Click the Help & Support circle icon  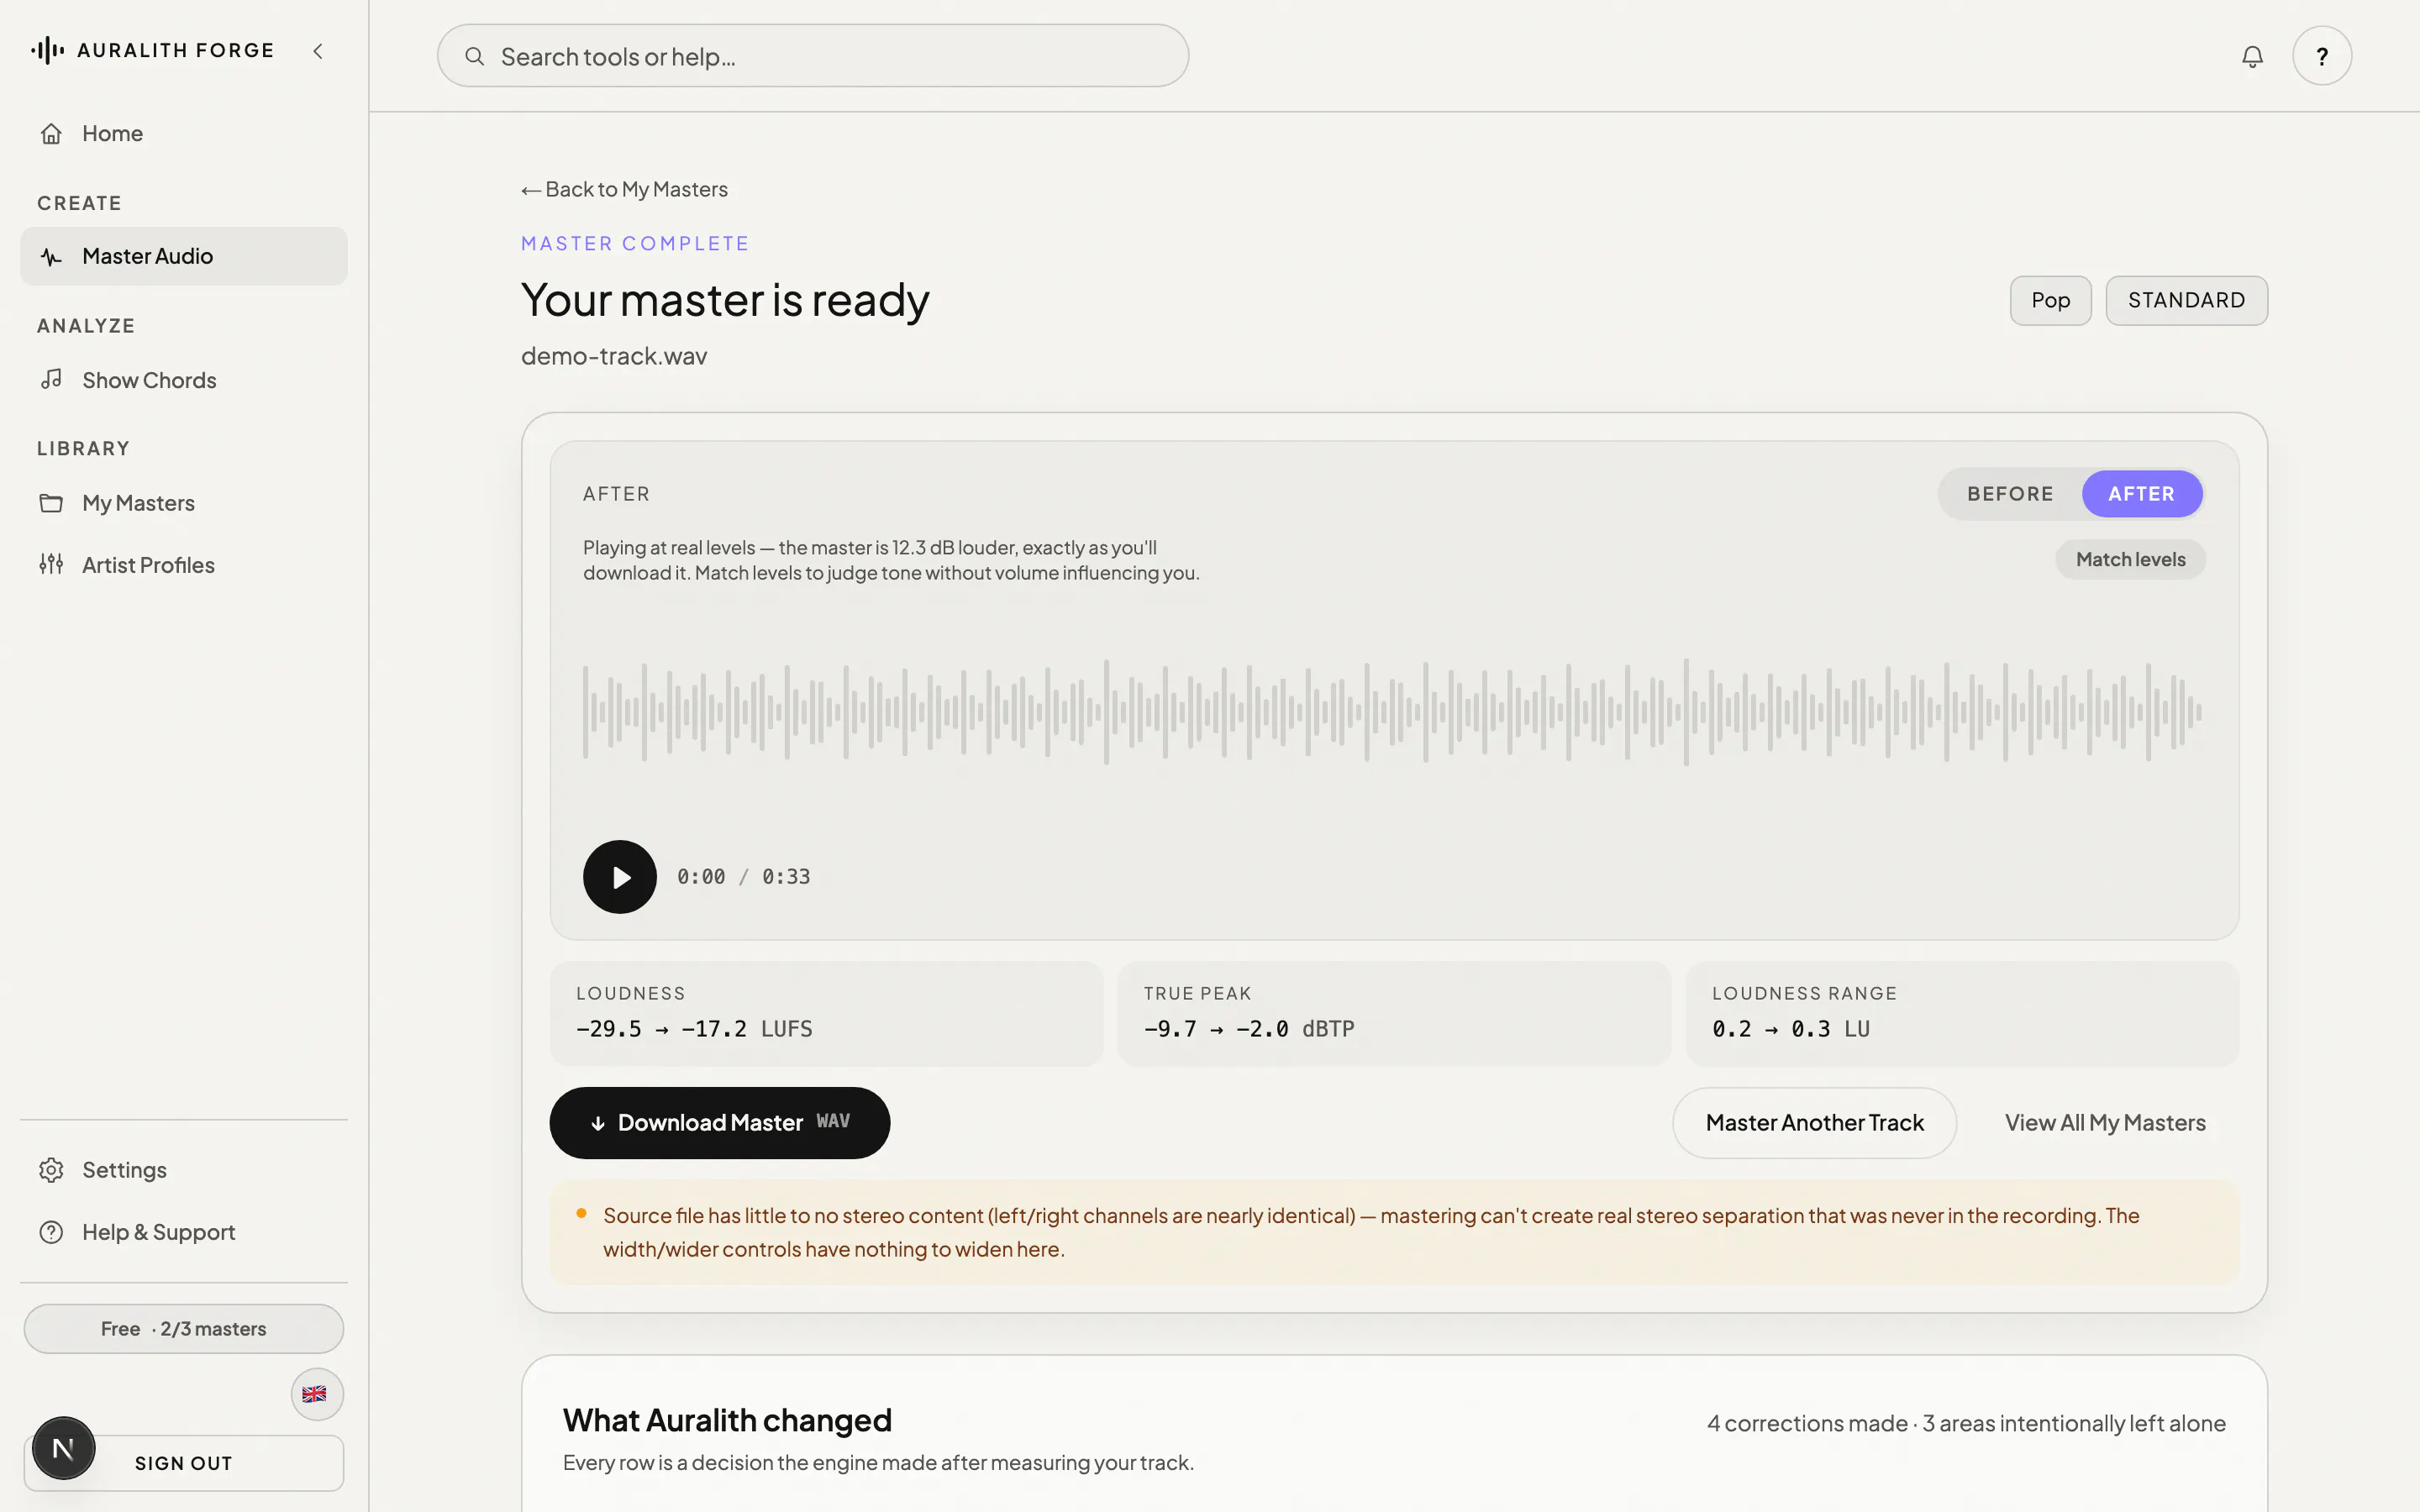click(51, 1232)
